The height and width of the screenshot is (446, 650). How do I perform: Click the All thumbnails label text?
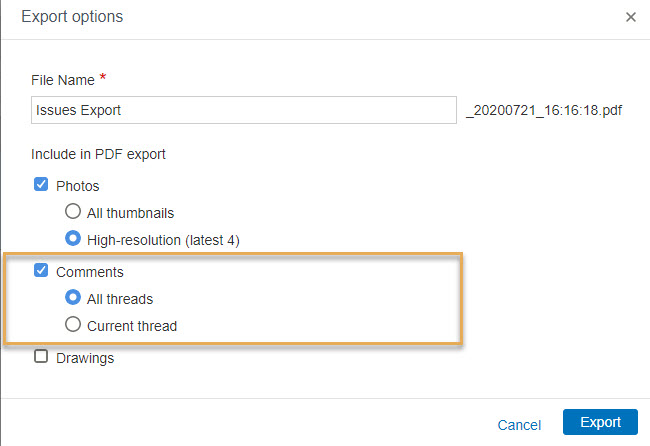click(131, 213)
